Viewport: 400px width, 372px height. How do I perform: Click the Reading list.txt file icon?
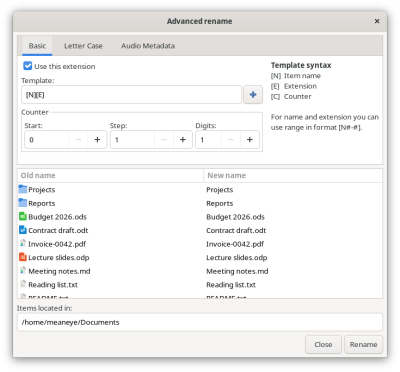pos(23,284)
